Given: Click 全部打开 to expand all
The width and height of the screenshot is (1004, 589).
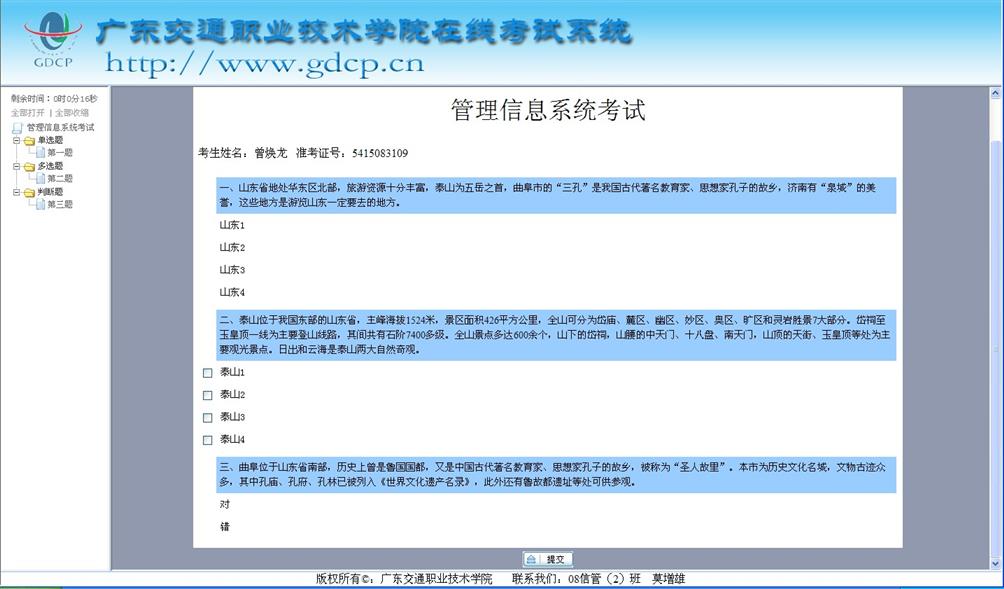Looking at the screenshot, I should click(x=28, y=113).
